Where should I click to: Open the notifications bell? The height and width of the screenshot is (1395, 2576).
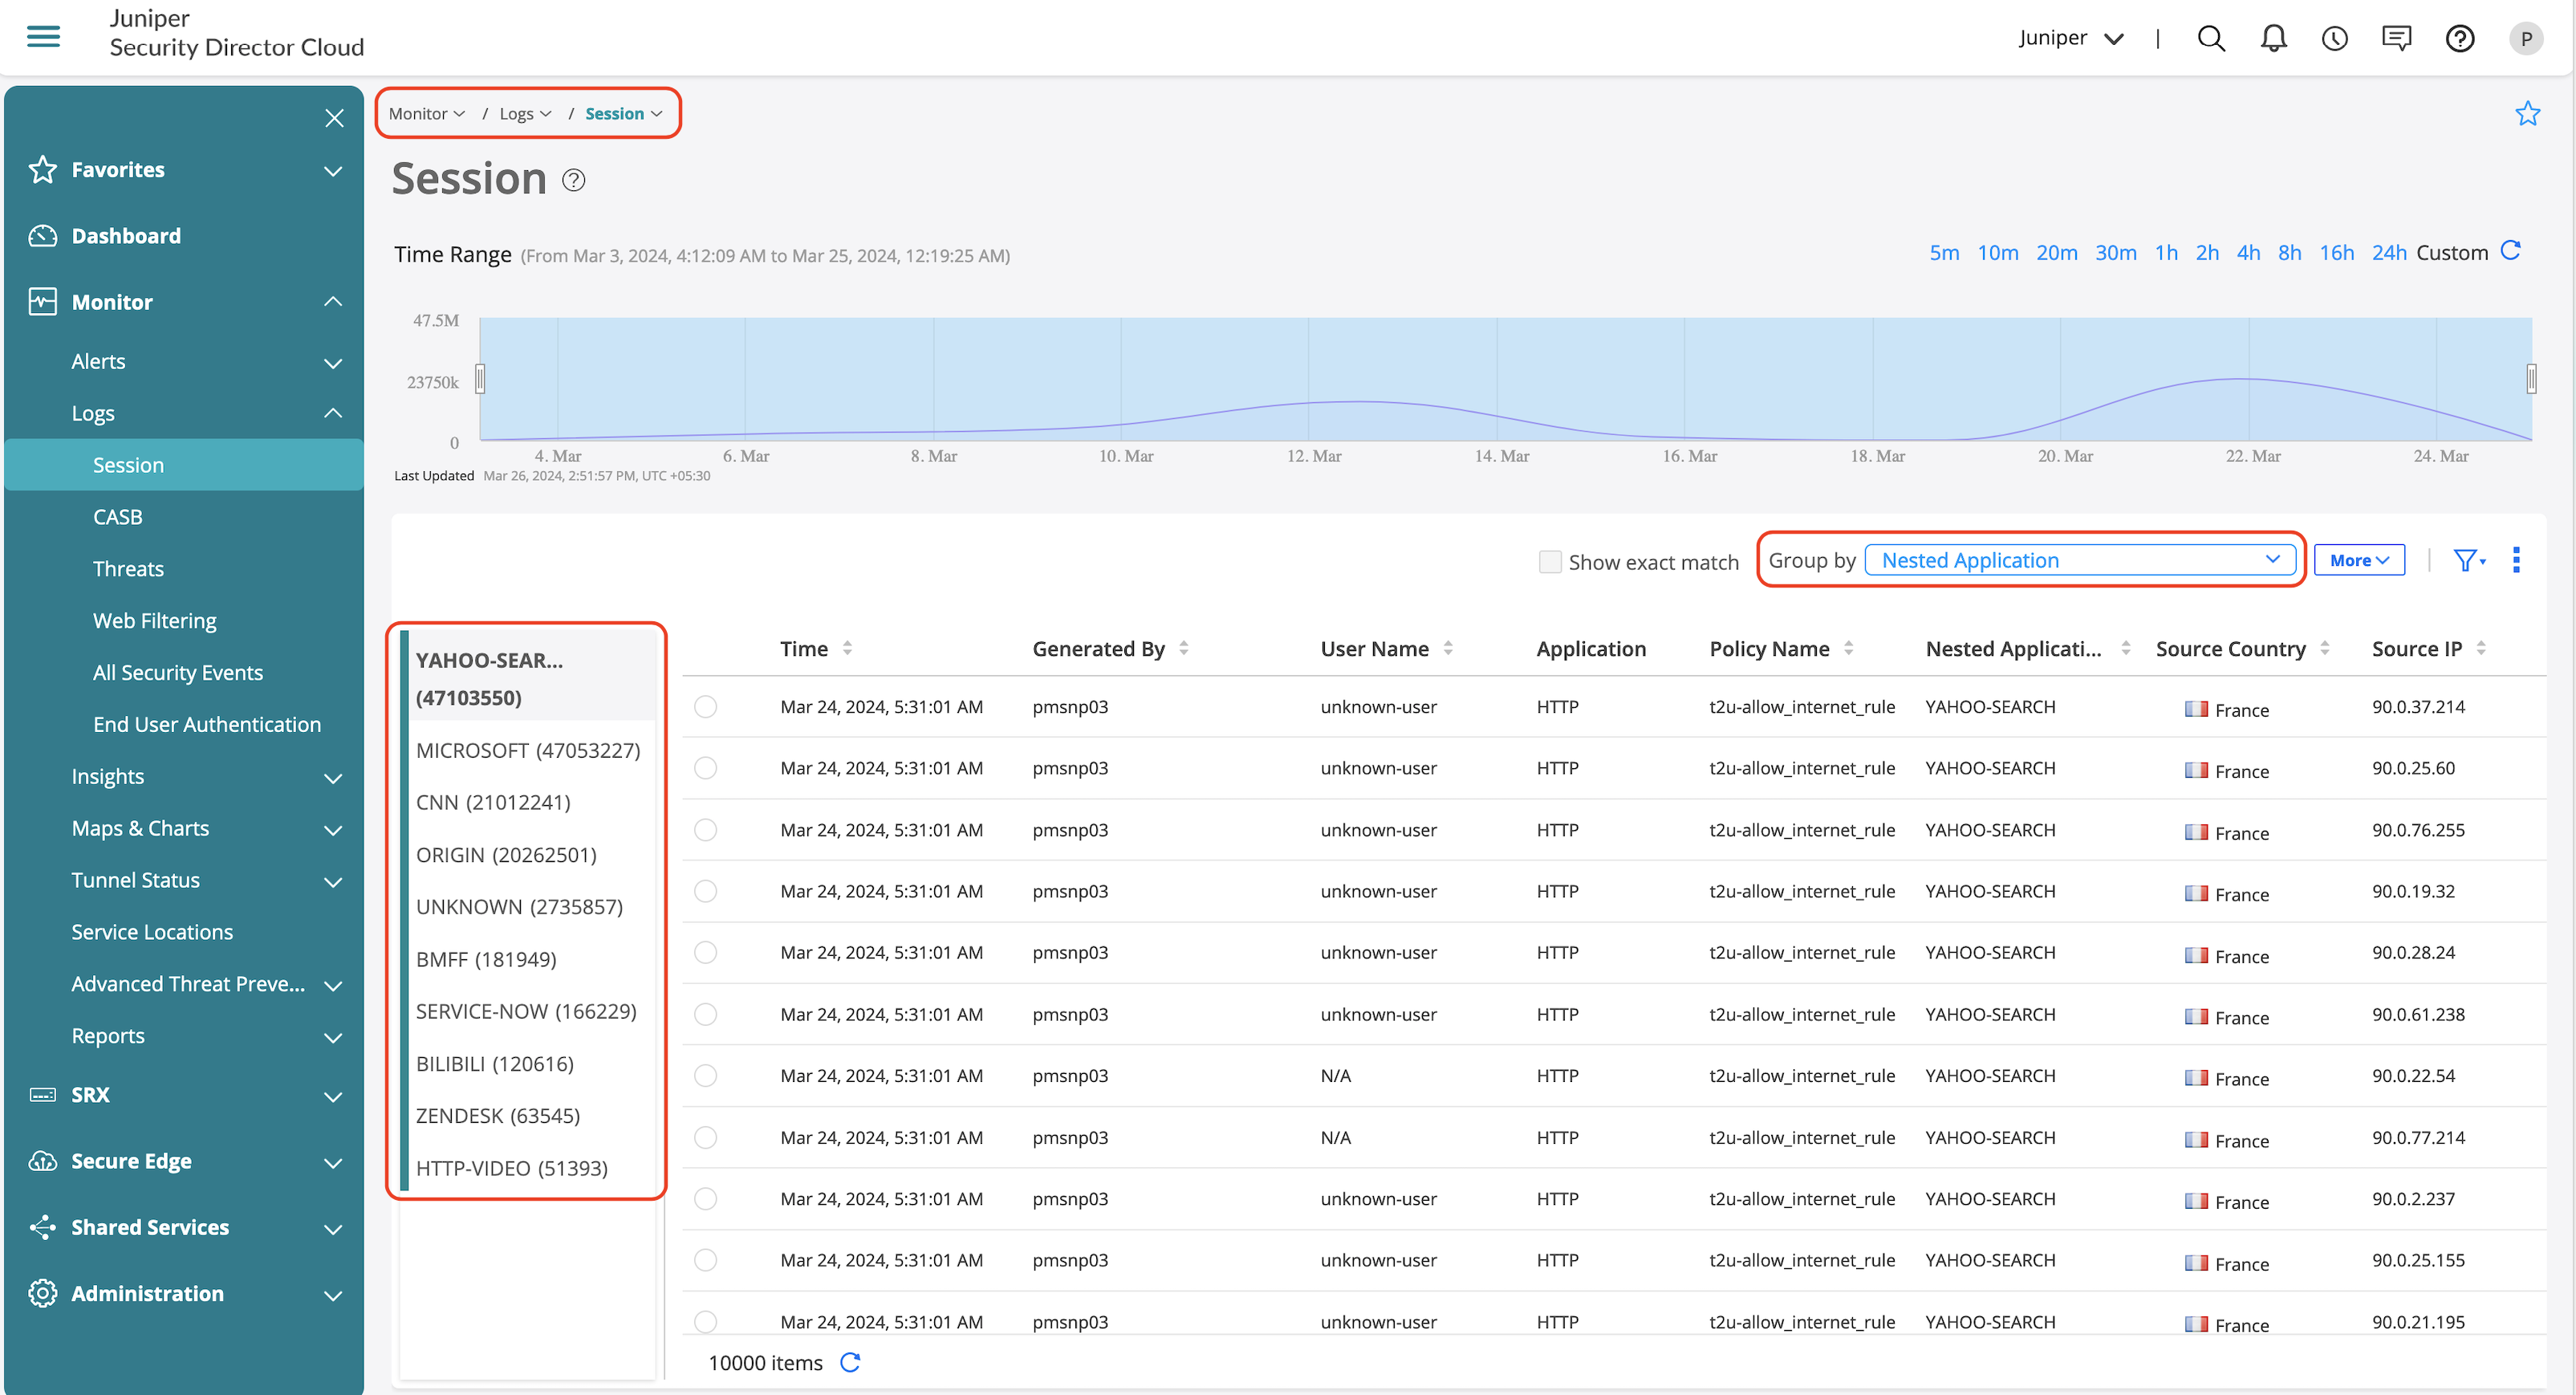(2273, 38)
